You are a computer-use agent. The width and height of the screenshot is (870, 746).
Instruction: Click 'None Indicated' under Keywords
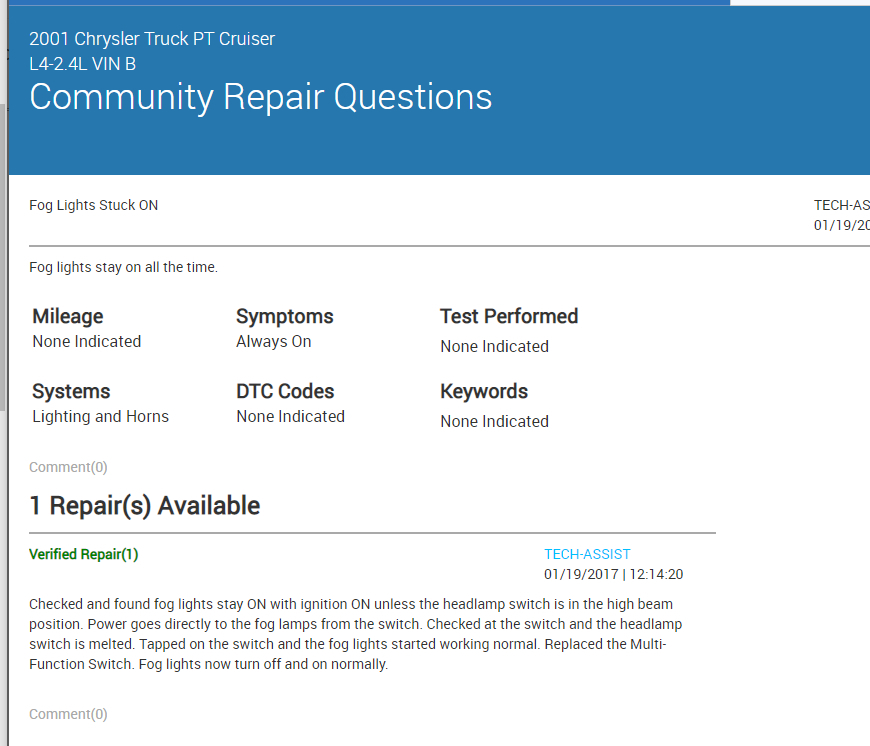pyautogui.click(x=494, y=421)
